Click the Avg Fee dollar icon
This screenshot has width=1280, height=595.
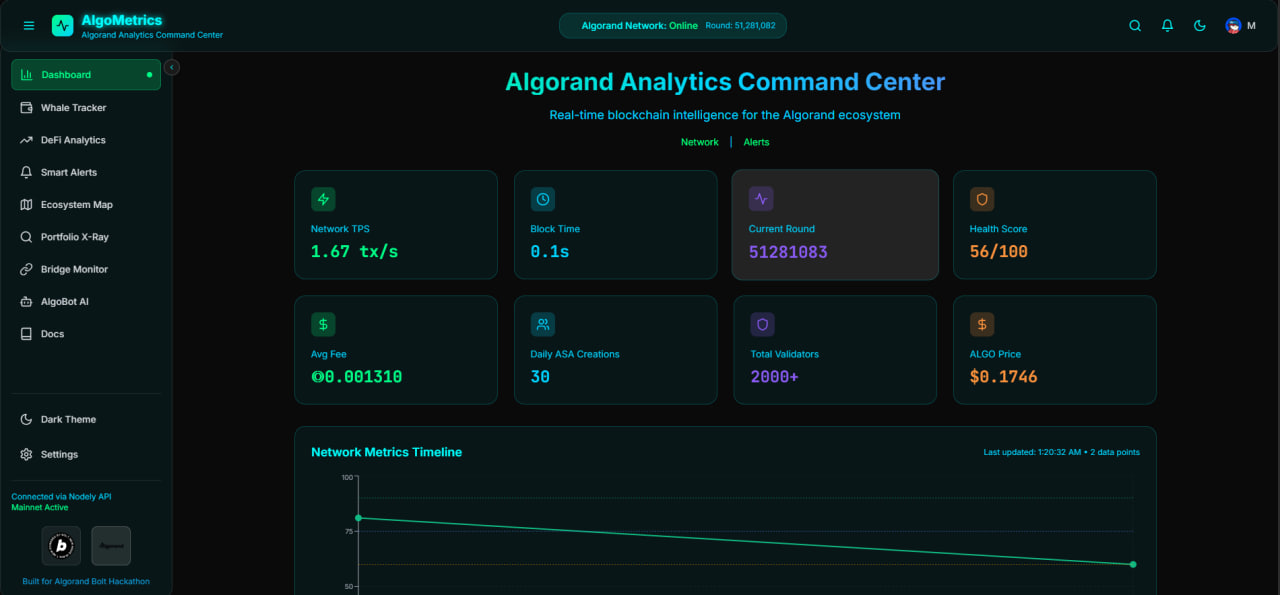click(x=323, y=324)
